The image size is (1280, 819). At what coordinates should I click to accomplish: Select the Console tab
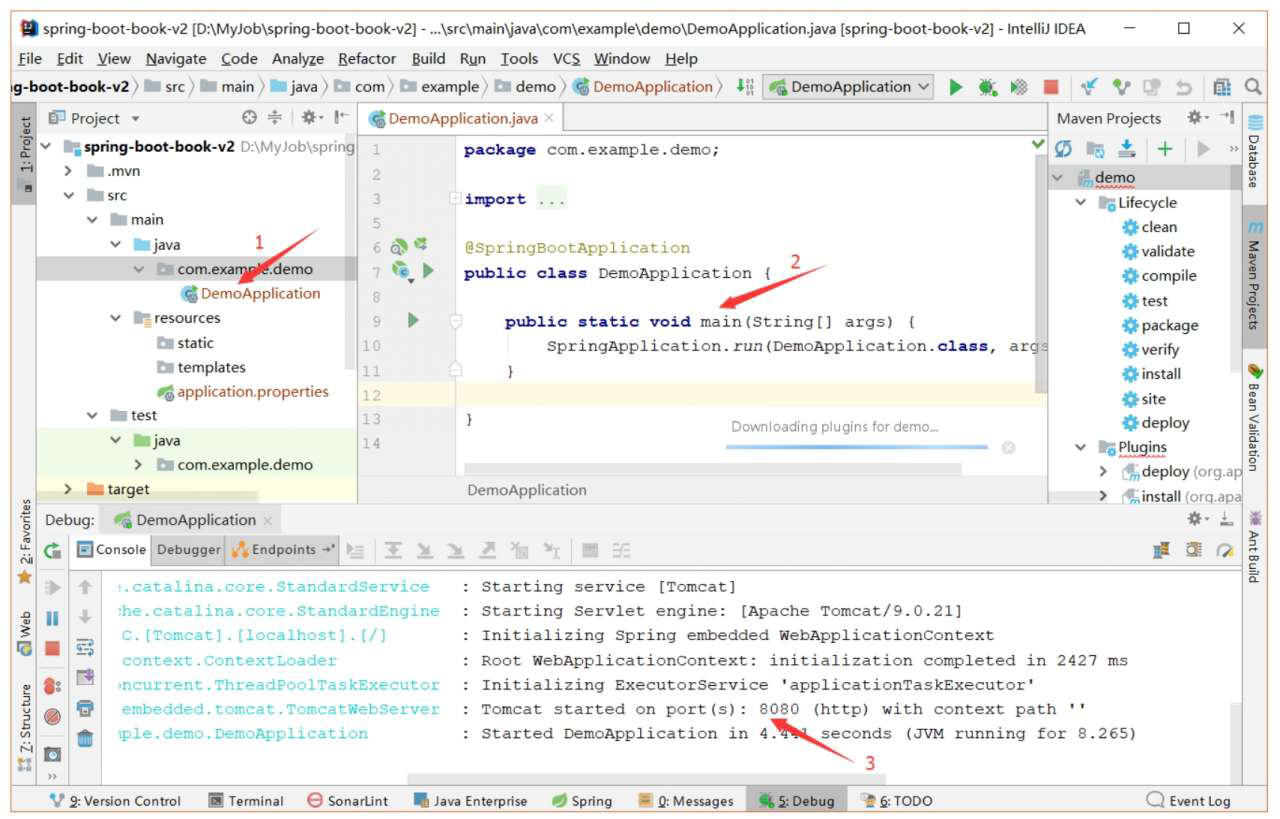click(112, 549)
